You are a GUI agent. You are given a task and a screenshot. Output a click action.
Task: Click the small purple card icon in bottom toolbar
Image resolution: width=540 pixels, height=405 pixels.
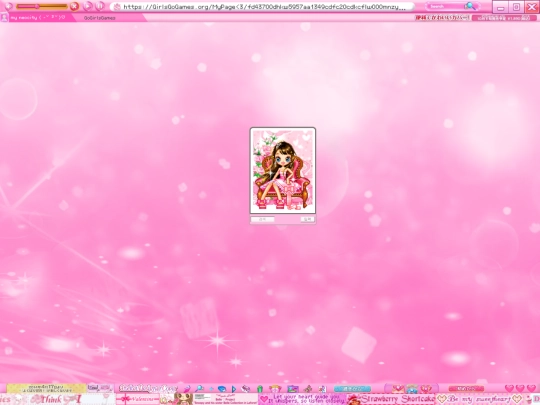point(100,388)
